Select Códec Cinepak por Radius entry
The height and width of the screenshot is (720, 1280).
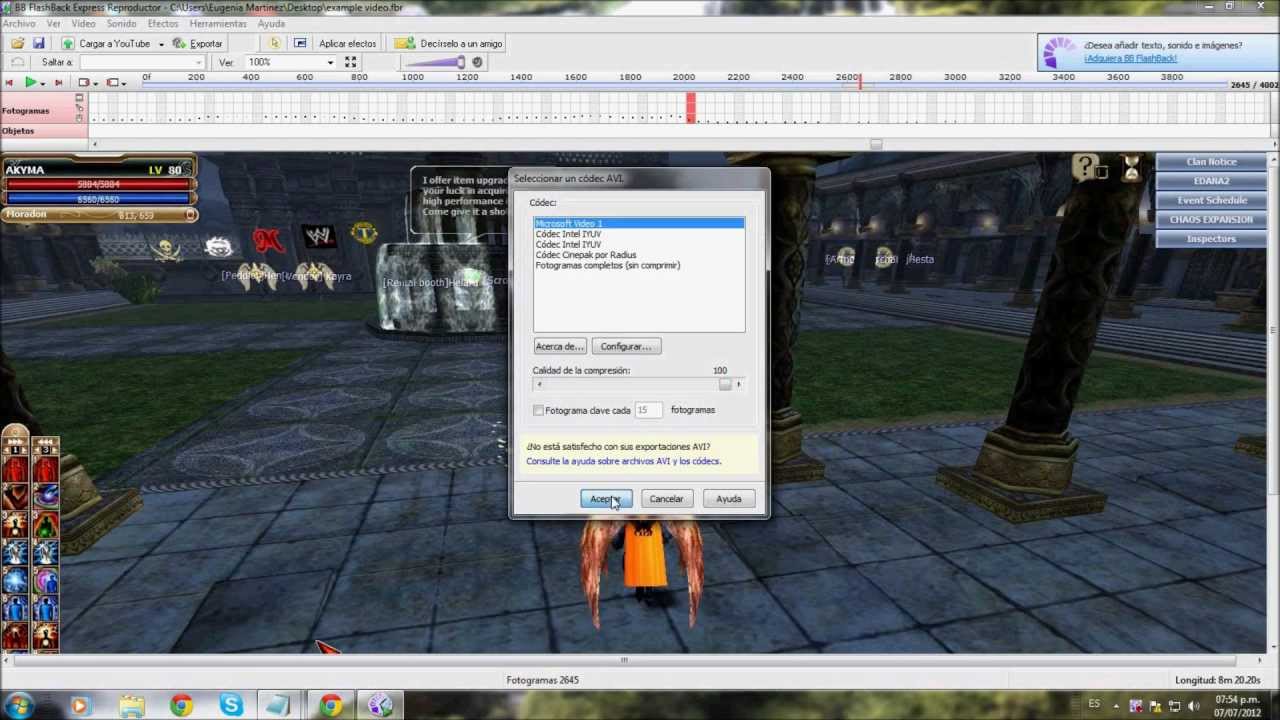click(639, 255)
